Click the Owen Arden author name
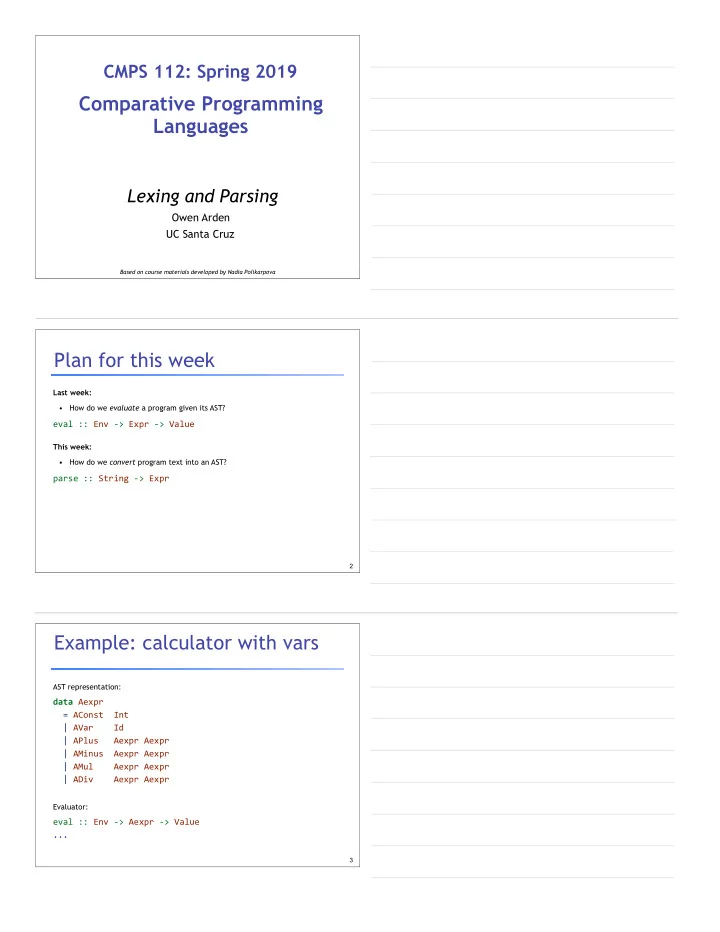Screen dimensions: 720x932 pyautogui.click(x=200, y=218)
